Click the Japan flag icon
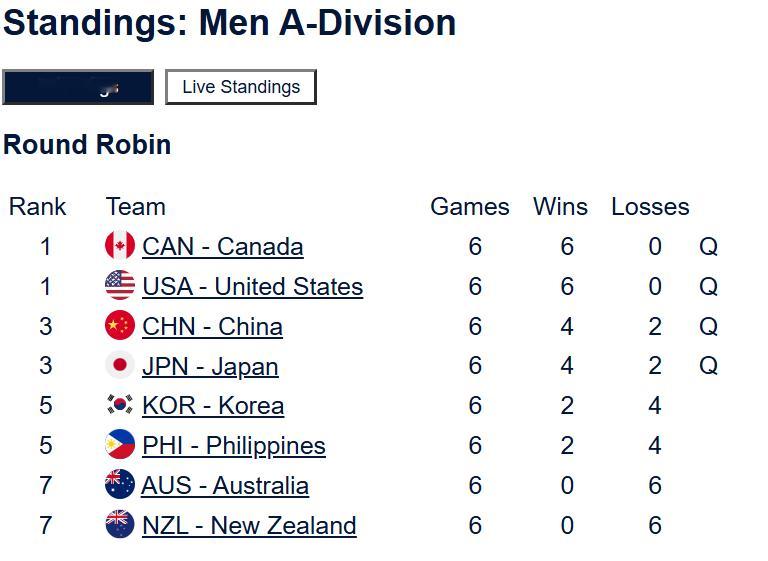This screenshot has height=561, width=768. tap(120, 366)
